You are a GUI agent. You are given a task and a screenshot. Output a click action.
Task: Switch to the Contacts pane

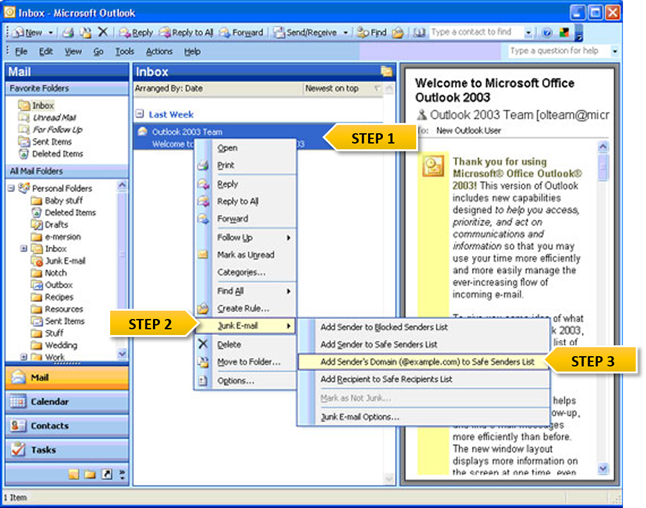[x=67, y=426]
